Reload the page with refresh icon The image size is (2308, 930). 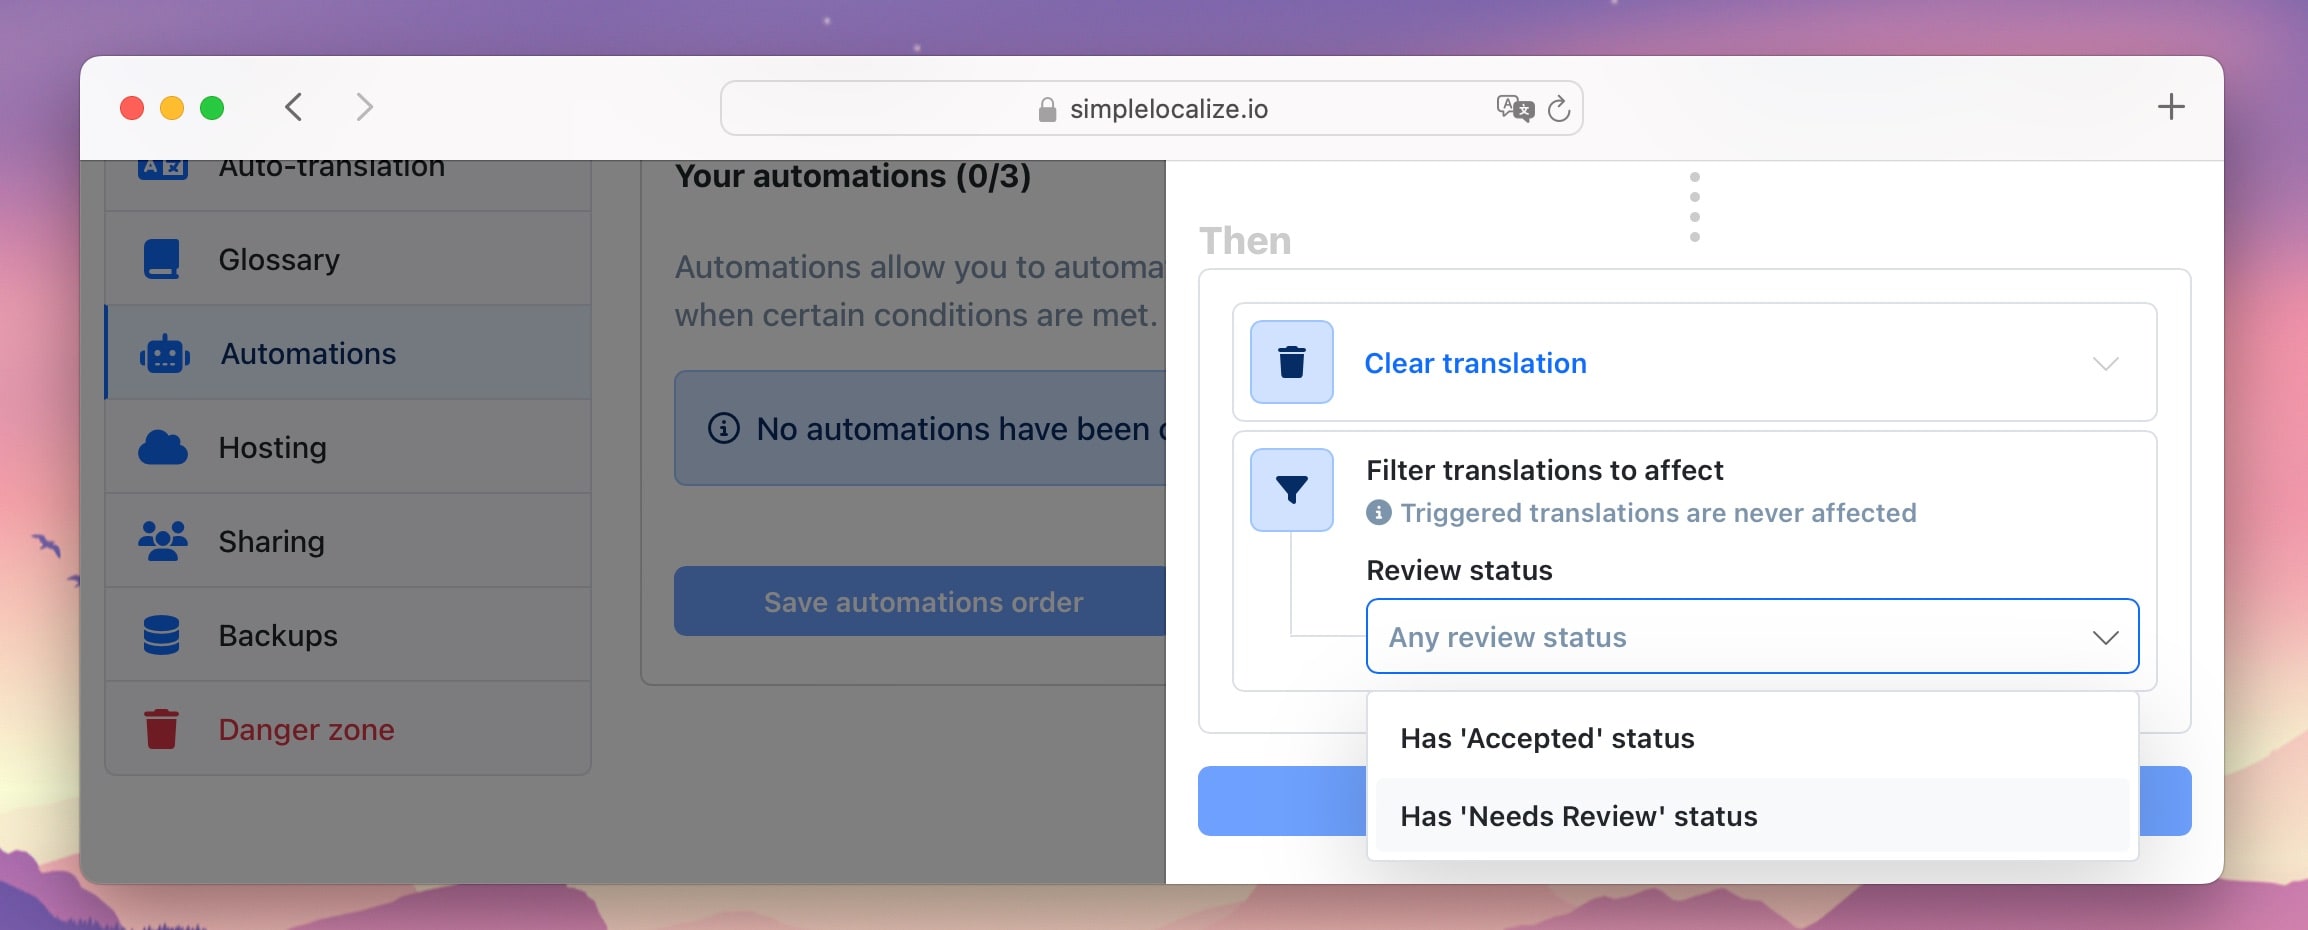click(1559, 108)
